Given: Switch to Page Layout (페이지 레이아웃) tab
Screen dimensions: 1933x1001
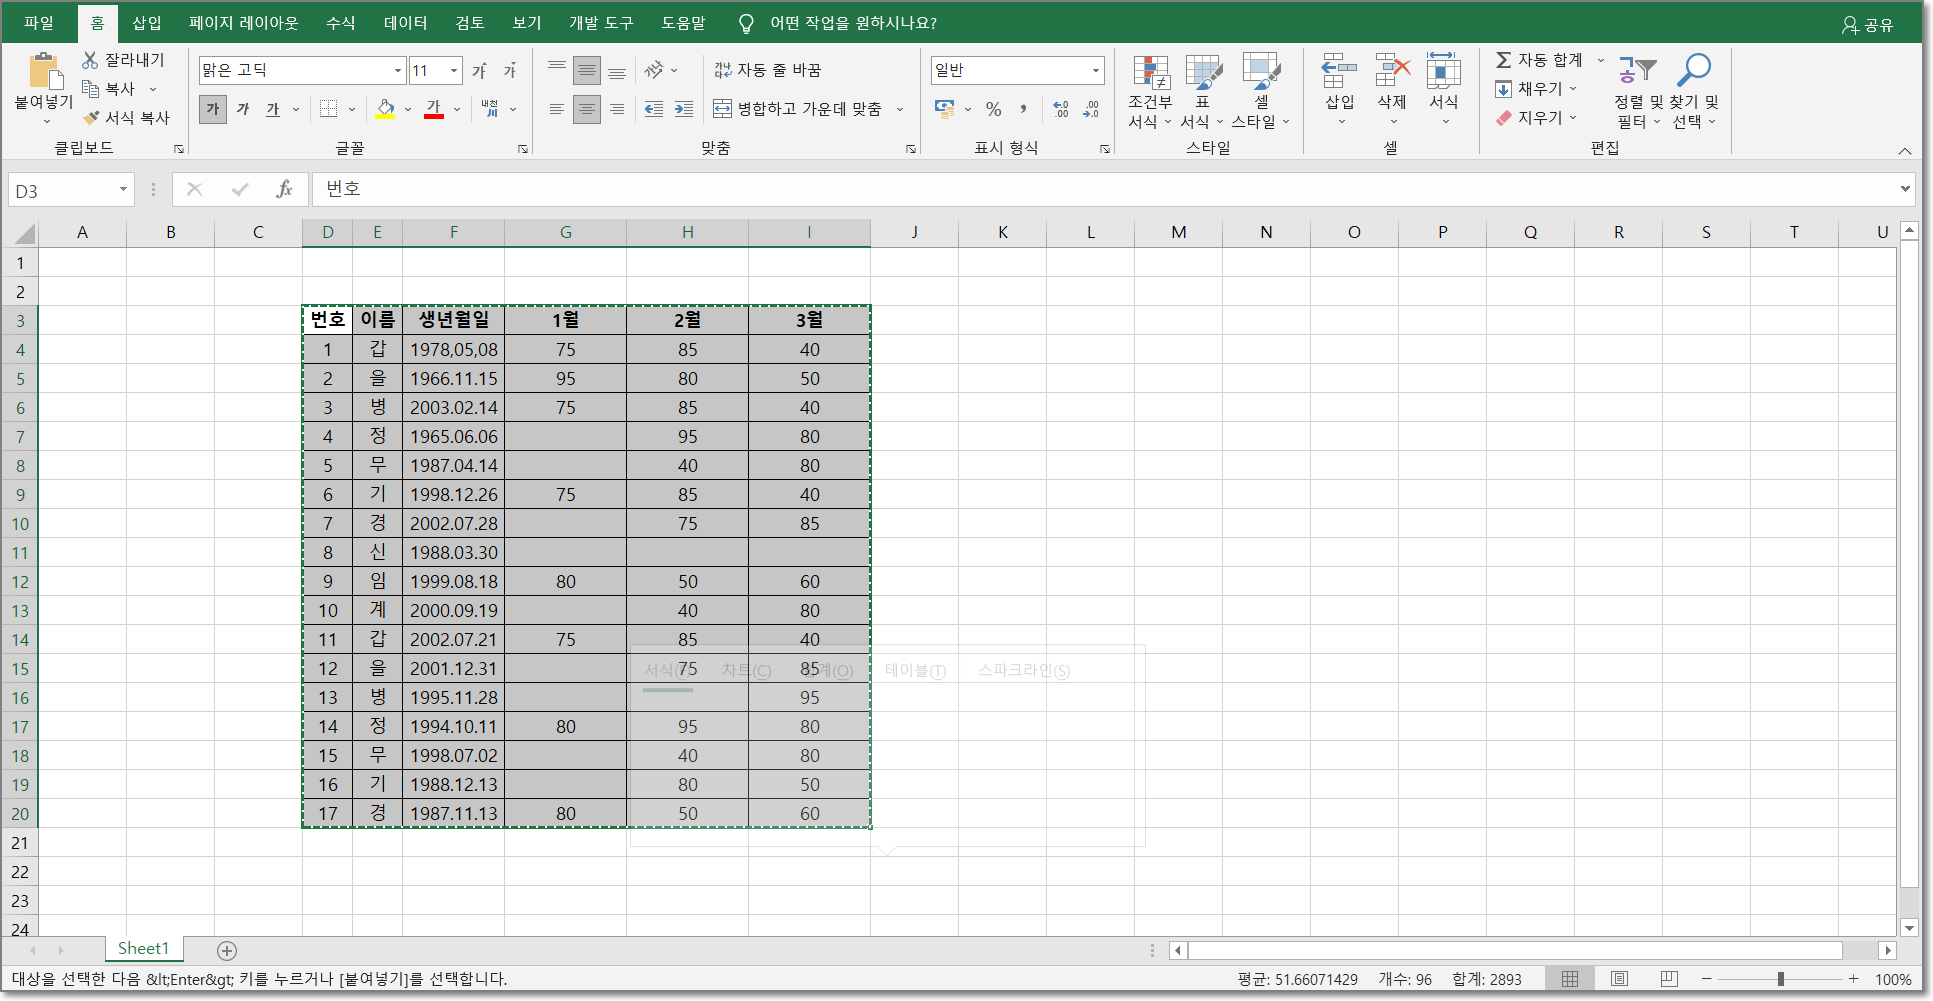Looking at the screenshot, I should point(244,23).
